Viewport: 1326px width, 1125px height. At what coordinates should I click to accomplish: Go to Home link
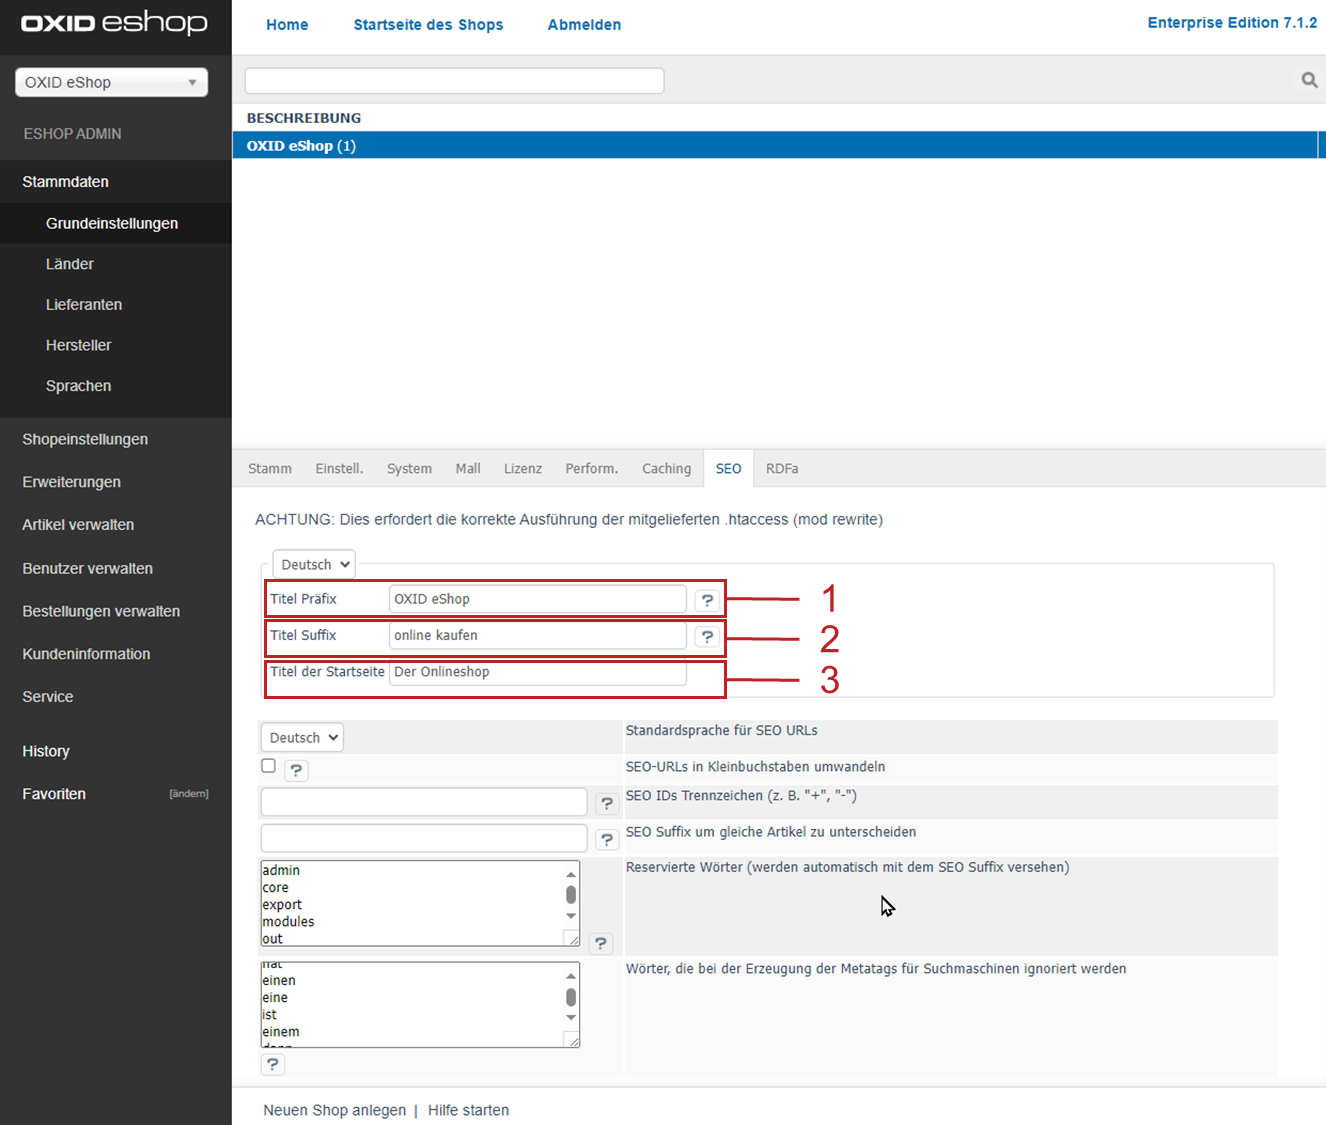287,25
